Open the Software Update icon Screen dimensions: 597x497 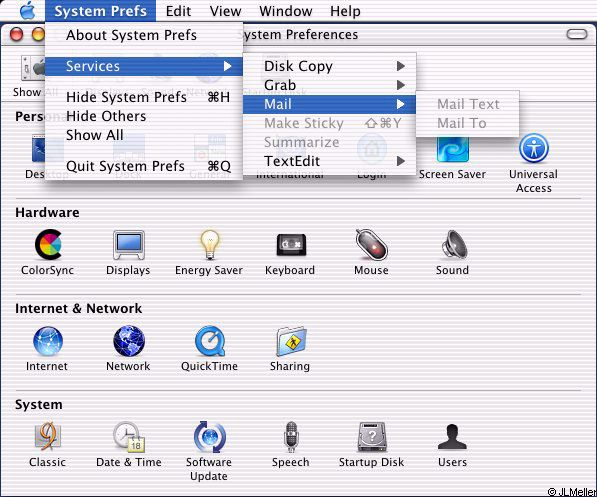coord(209,436)
